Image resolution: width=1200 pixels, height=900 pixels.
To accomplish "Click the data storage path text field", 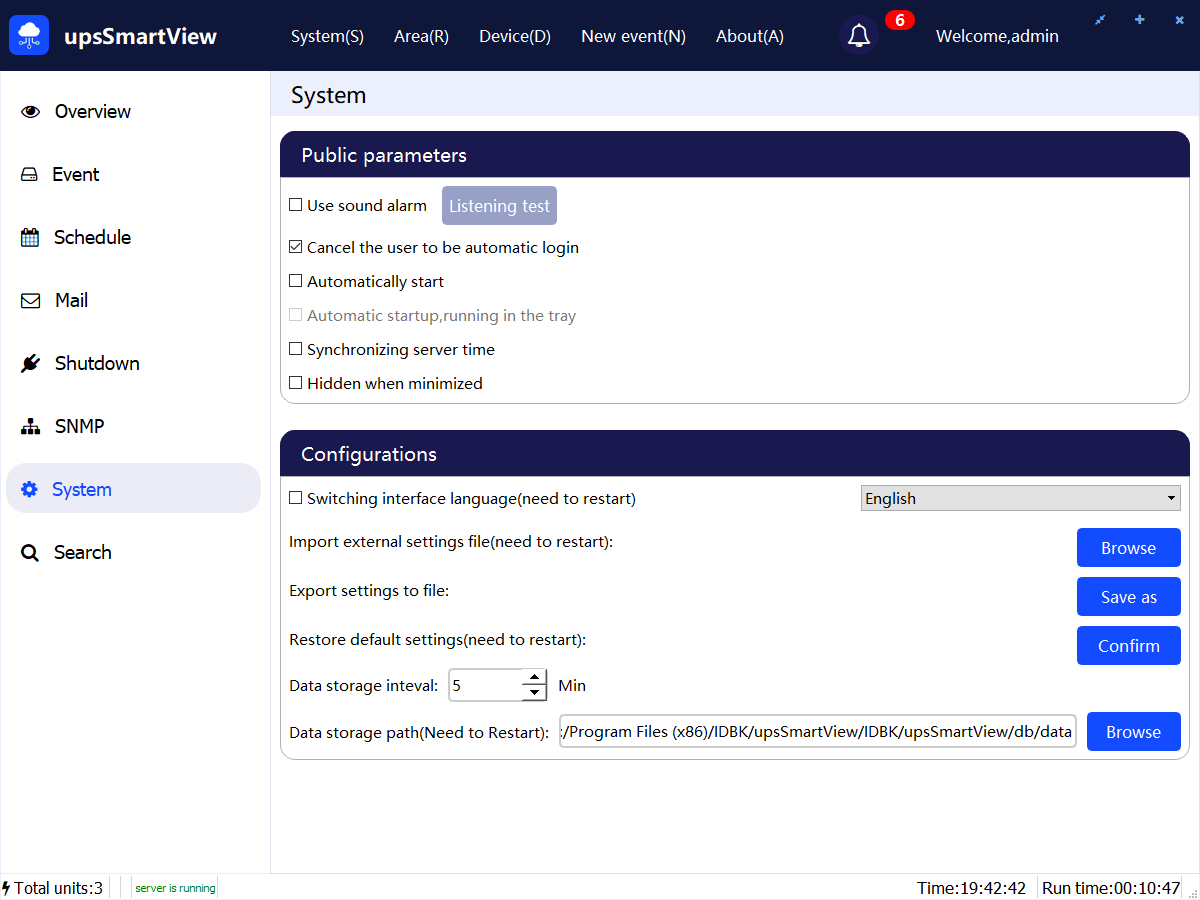I will point(817,732).
